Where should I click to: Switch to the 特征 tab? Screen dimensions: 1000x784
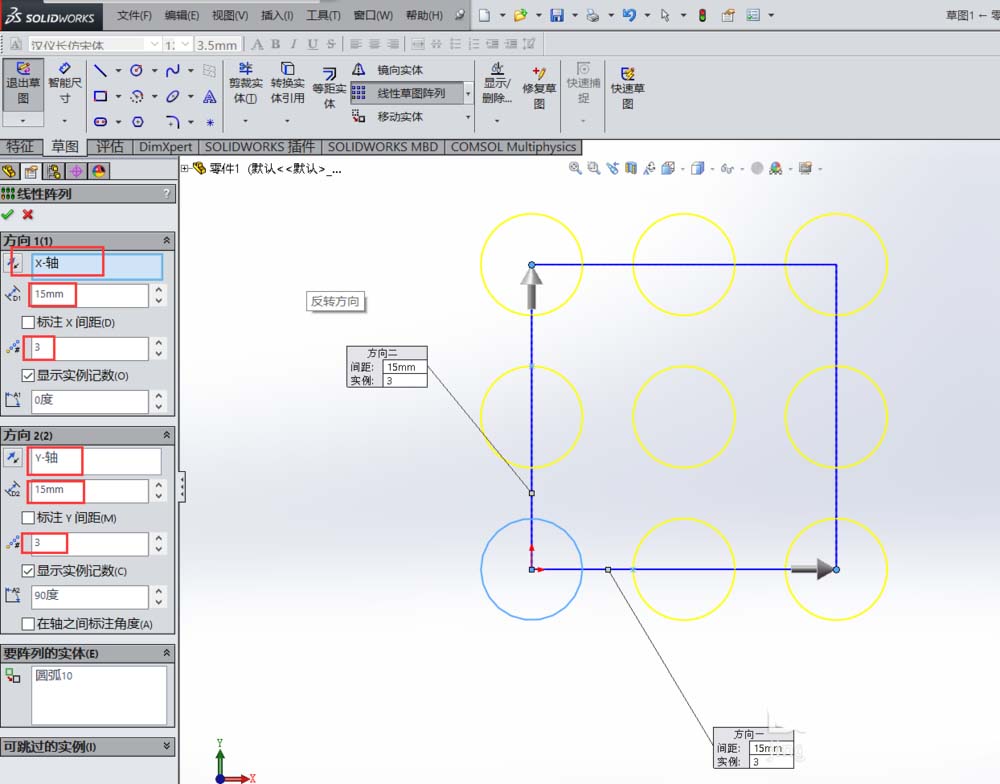22,146
